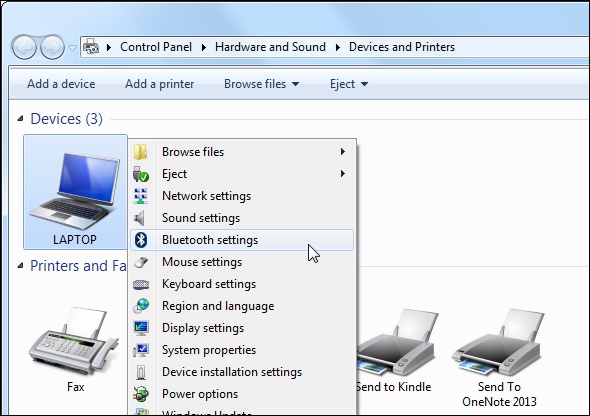The height and width of the screenshot is (416, 590).
Task: Go back with the Back navigation button
Action: pos(24,47)
